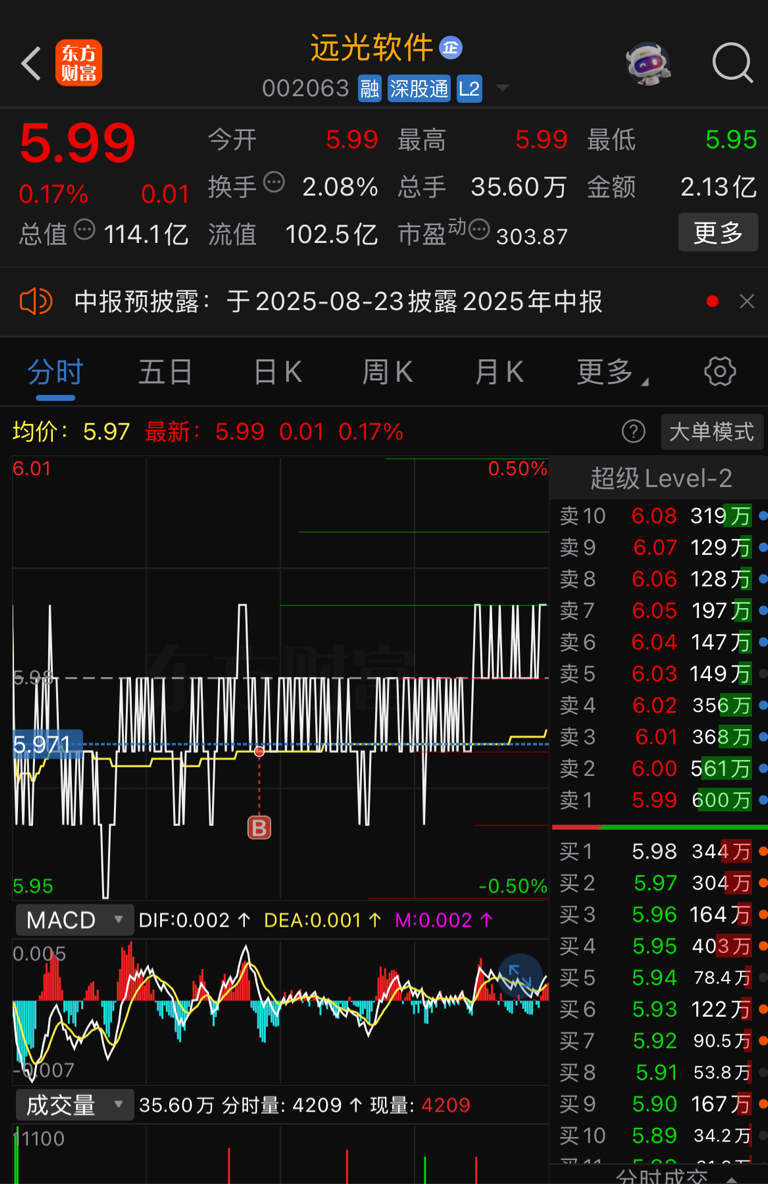768x1184 pixels.
Task: Dismiss the announcement with the X
Action: 747,301
